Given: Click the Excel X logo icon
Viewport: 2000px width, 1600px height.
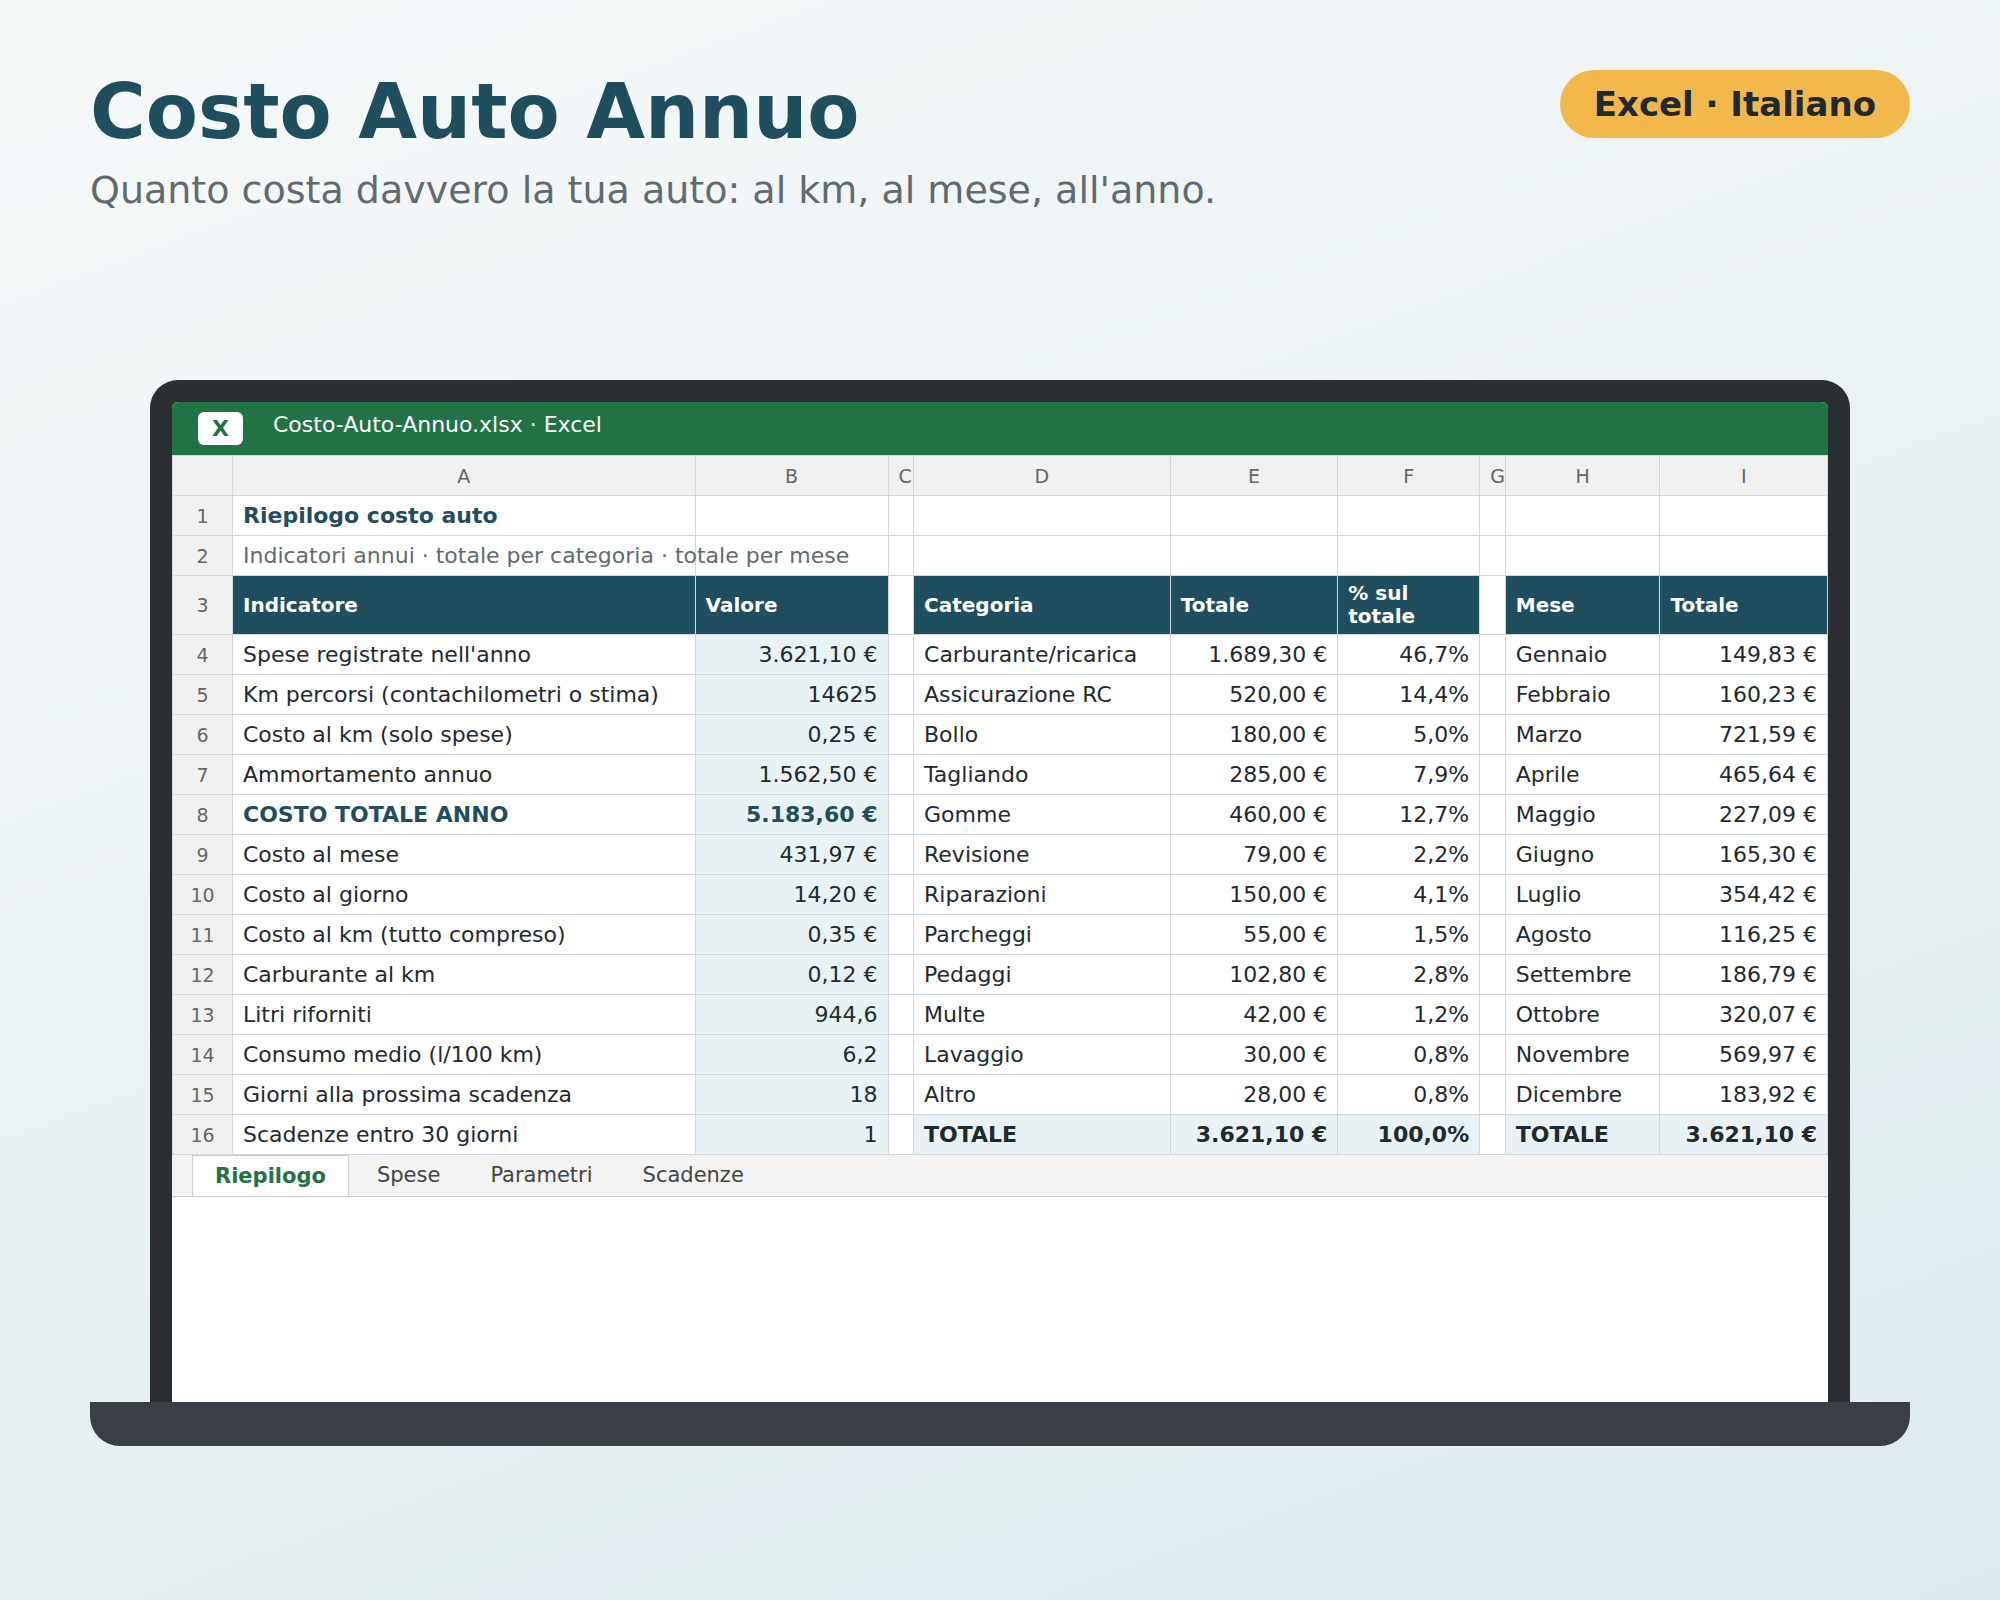Looking at the screenshot, I should click(x=220, y=428).
